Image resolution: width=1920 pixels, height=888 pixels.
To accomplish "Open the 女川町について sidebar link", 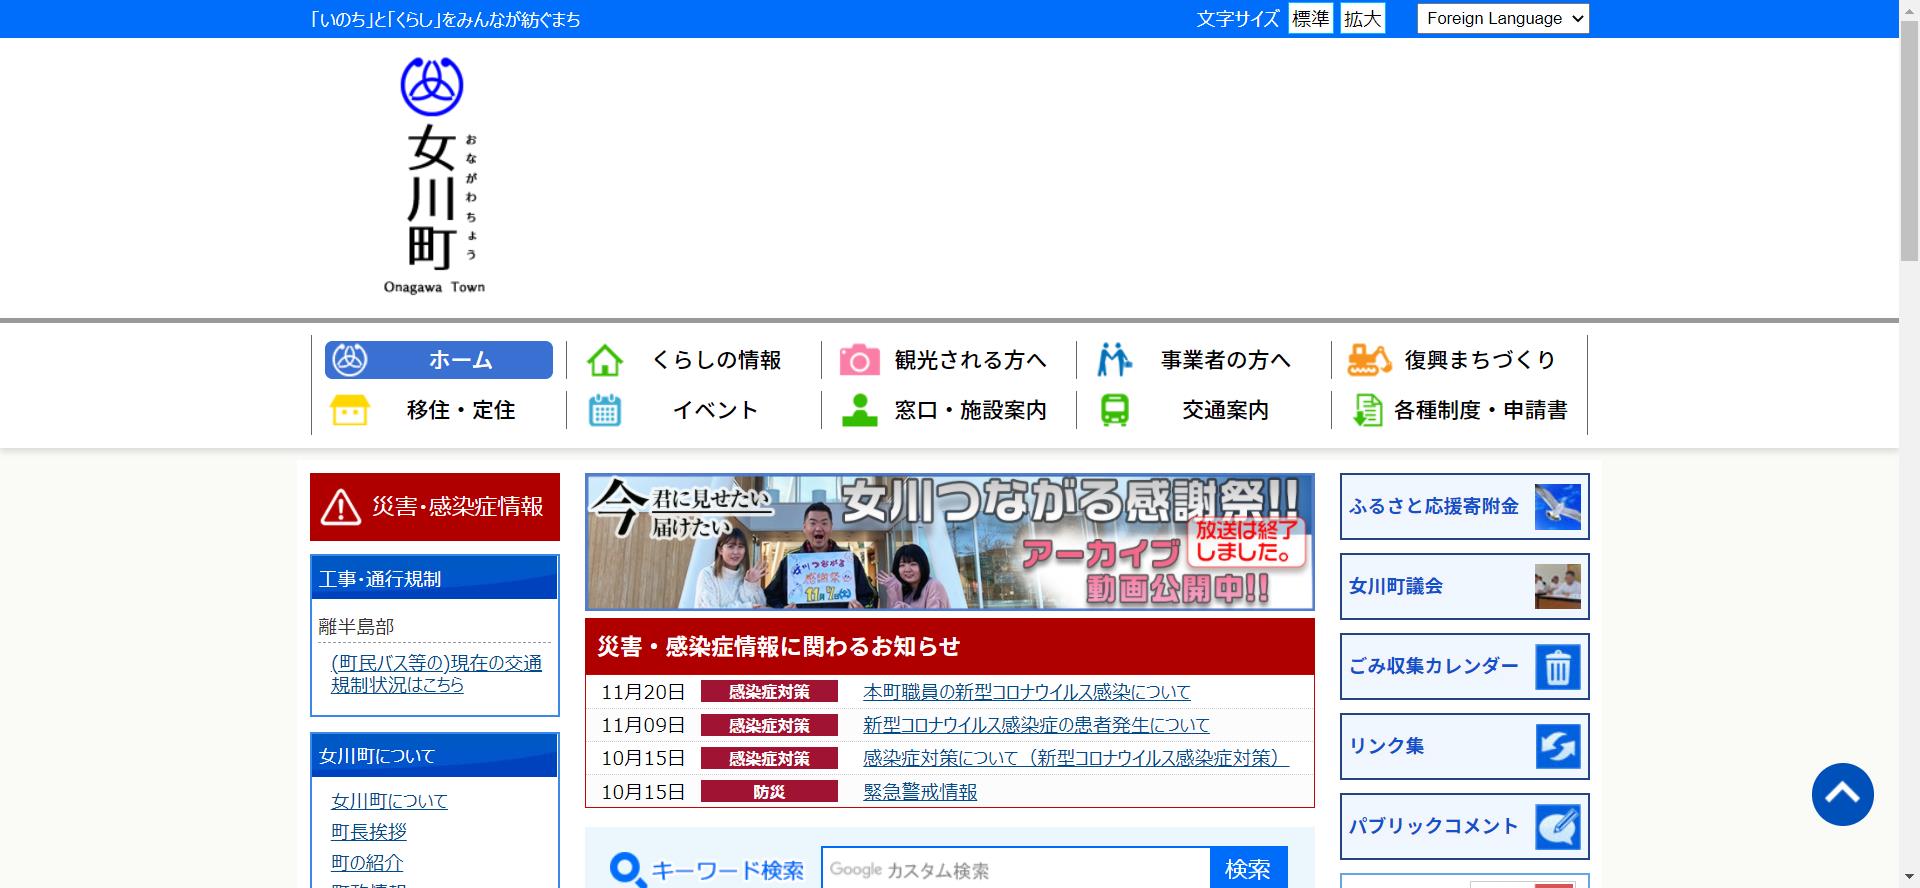I will pos(389,801).
